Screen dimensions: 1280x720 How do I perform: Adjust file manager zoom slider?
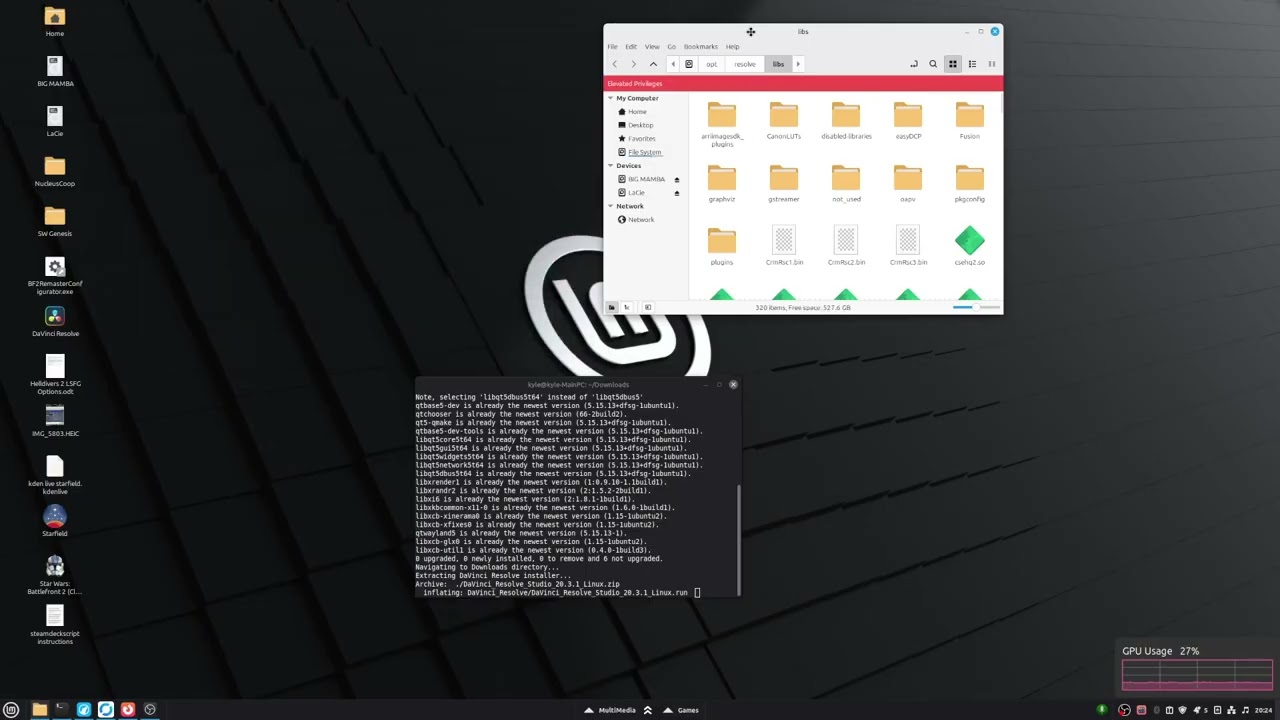click(974, 307)
